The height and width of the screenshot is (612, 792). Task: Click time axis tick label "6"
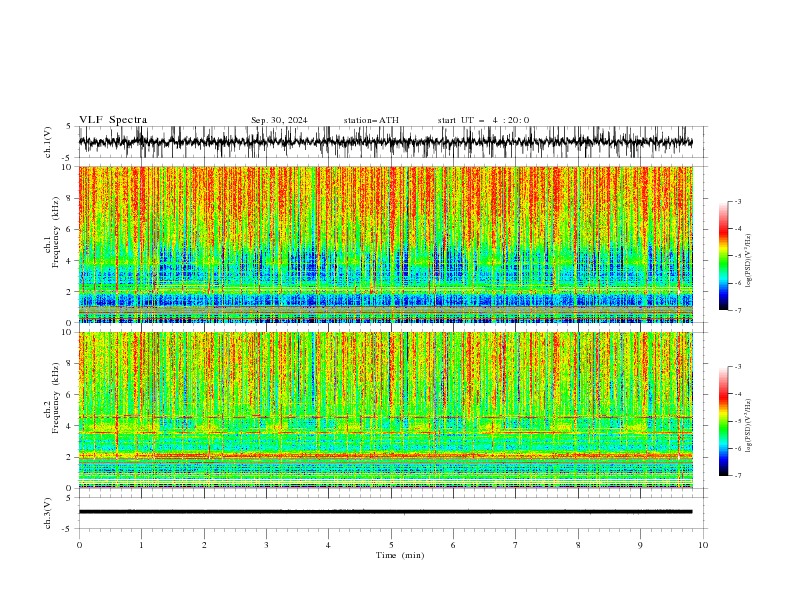pyautogui.click(x=453, y=545)
